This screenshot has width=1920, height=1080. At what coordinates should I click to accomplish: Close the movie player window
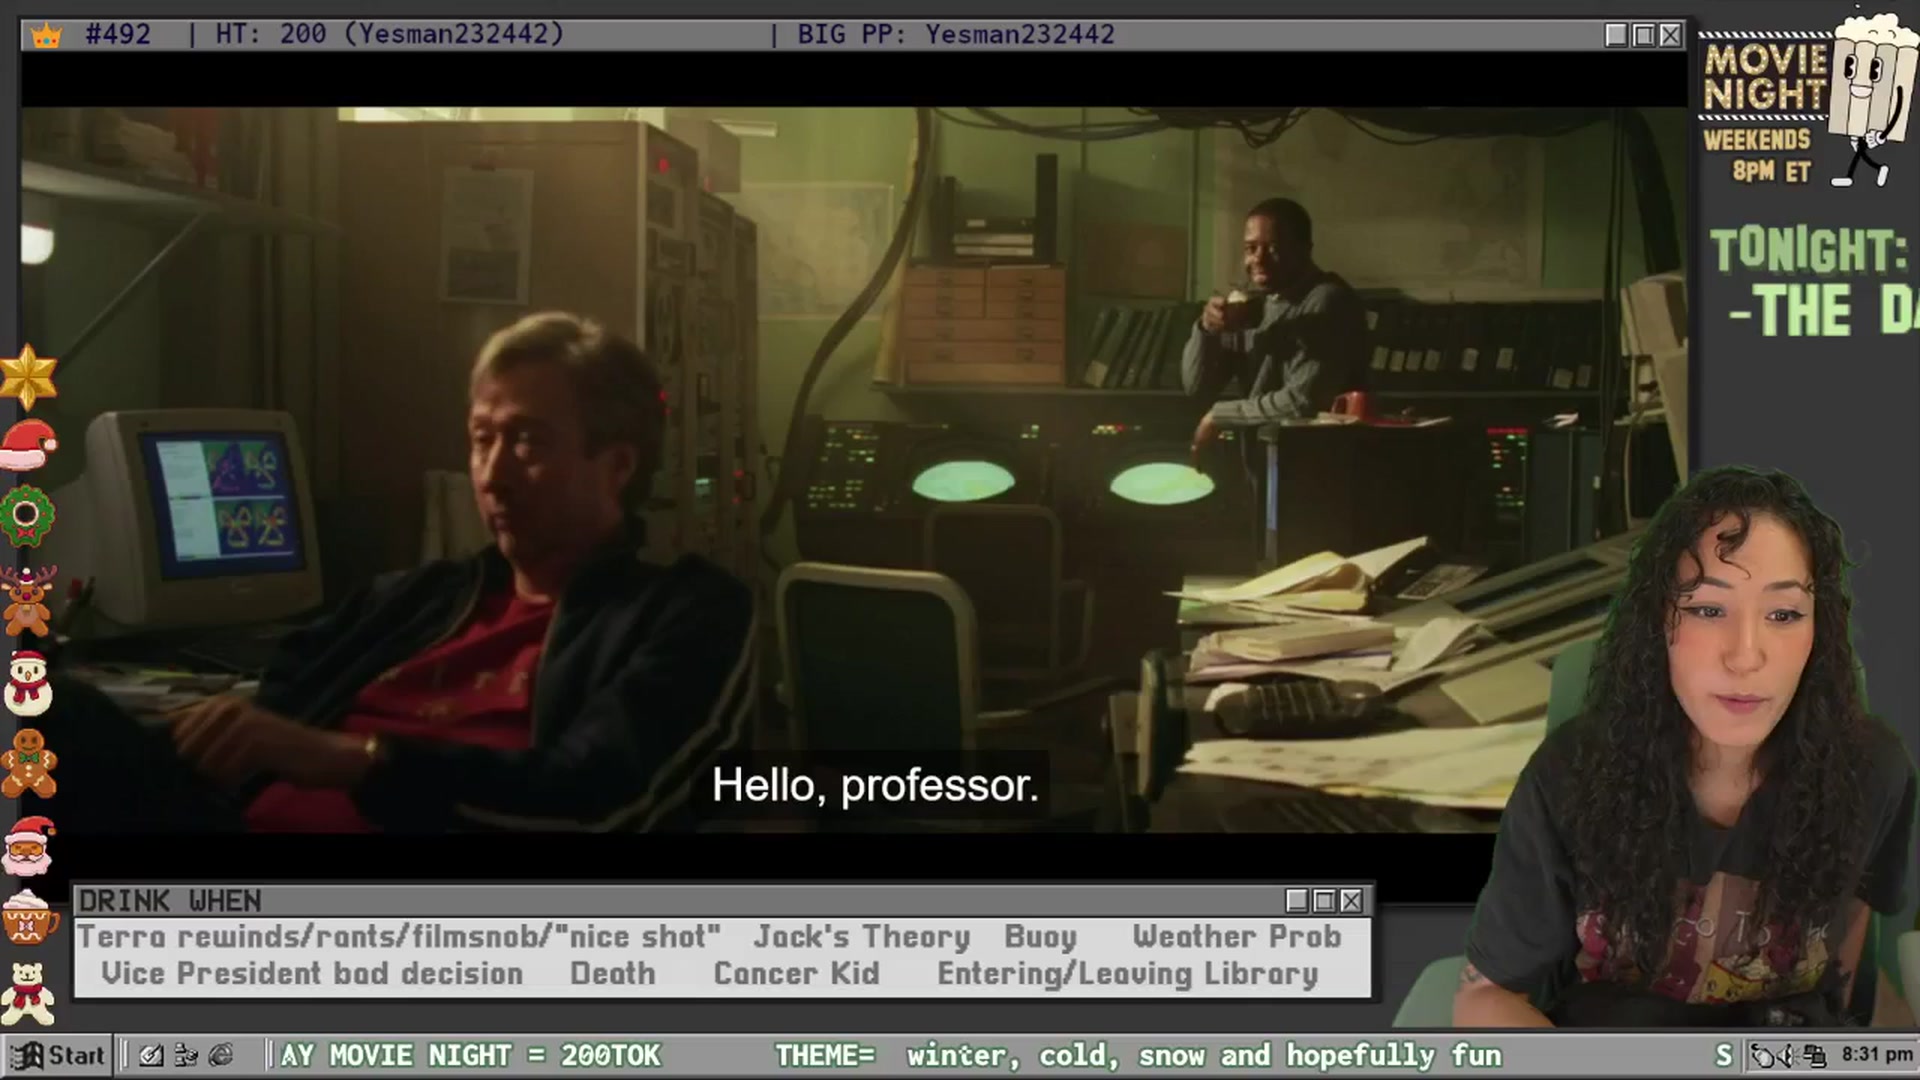coord(1670,35)
